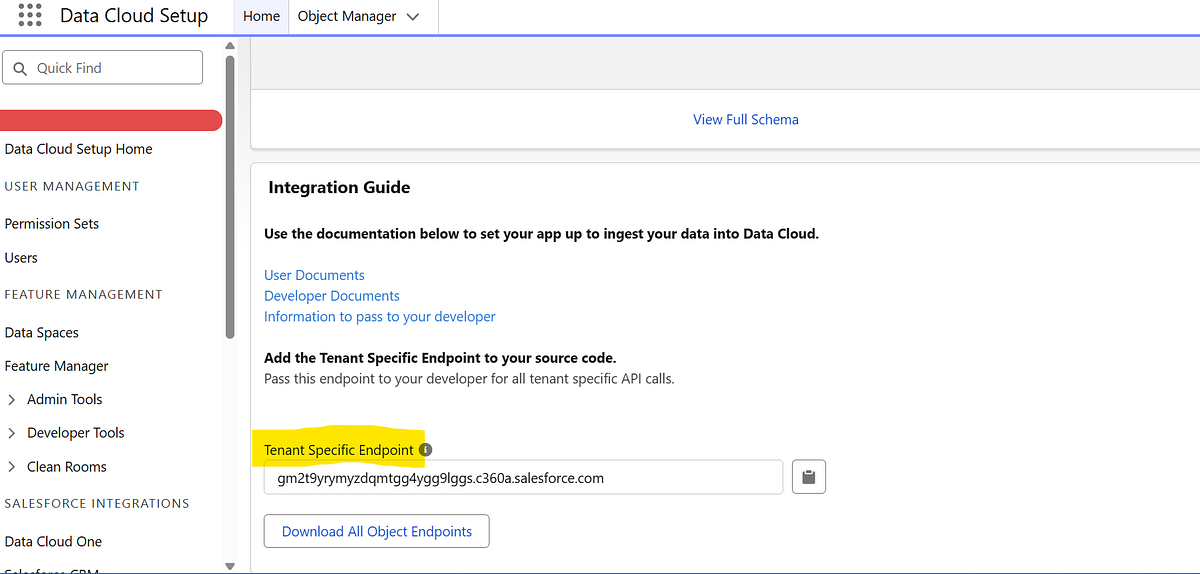Go to Data Cloud Setup Home
This screenshot has height=574, width=1200.
tap(78, 149)
